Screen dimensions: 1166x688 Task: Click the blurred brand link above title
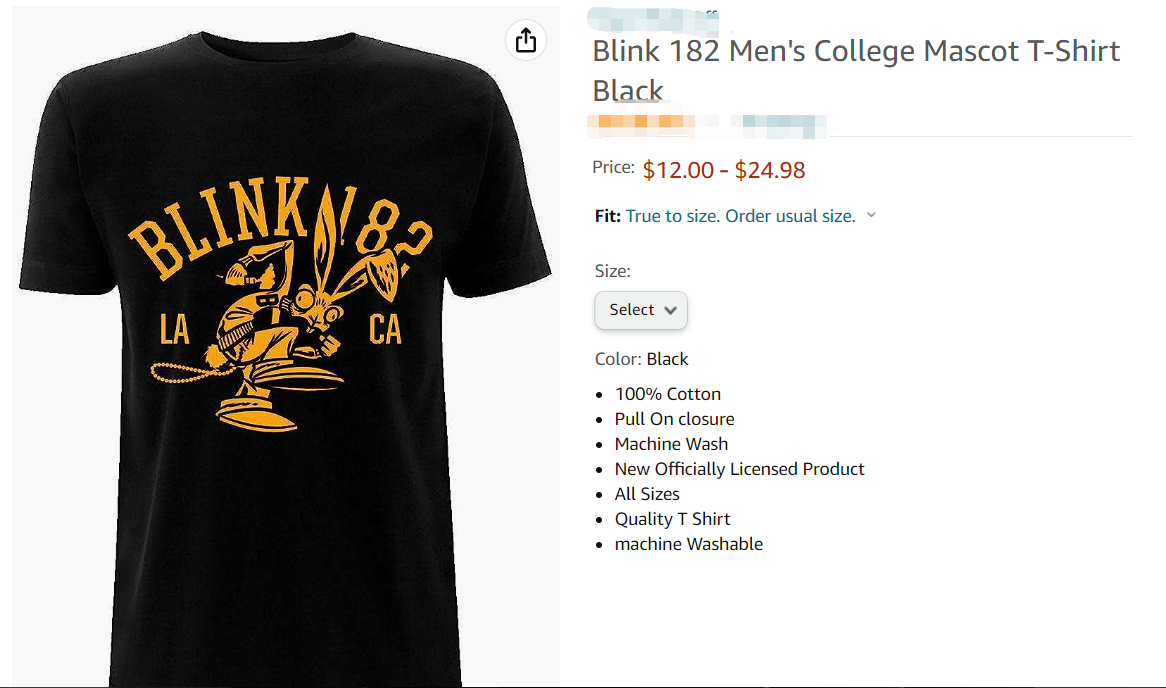(x=654, y=19)
